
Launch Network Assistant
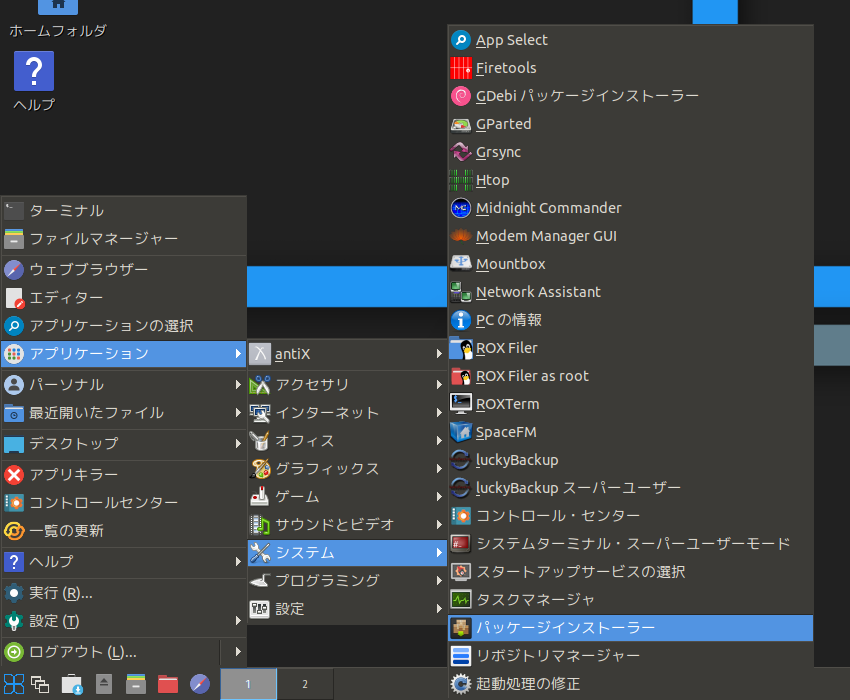[x=630, y=292]
